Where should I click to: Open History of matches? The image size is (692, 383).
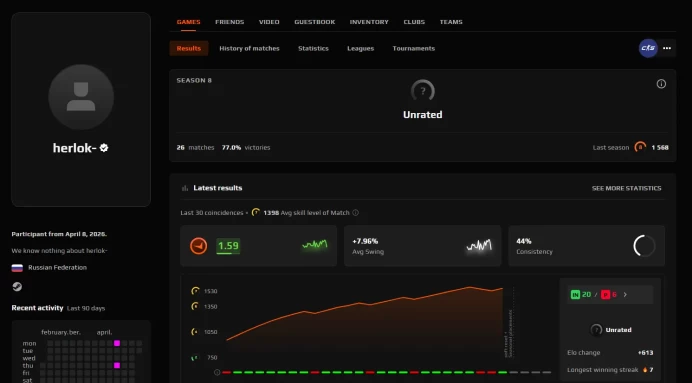tap(249, 49)
